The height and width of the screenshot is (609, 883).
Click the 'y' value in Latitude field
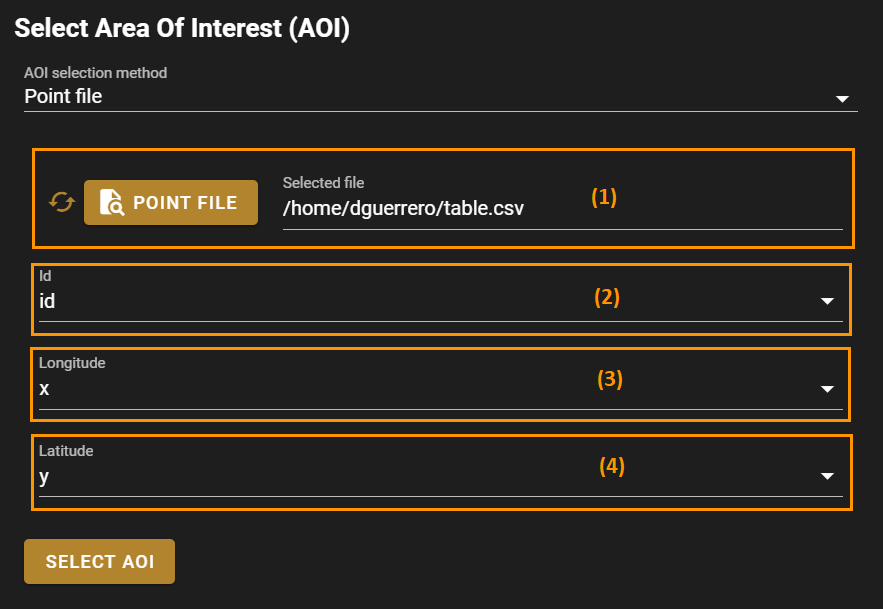pyautogui.click(x=44, y=477)
